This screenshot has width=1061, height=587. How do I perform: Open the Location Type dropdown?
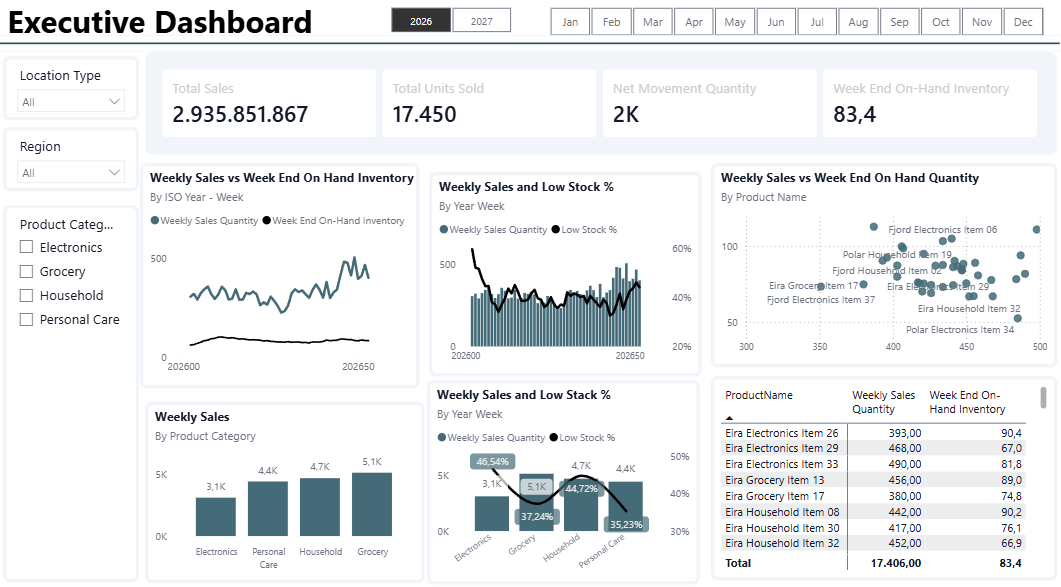click(70, 102)
